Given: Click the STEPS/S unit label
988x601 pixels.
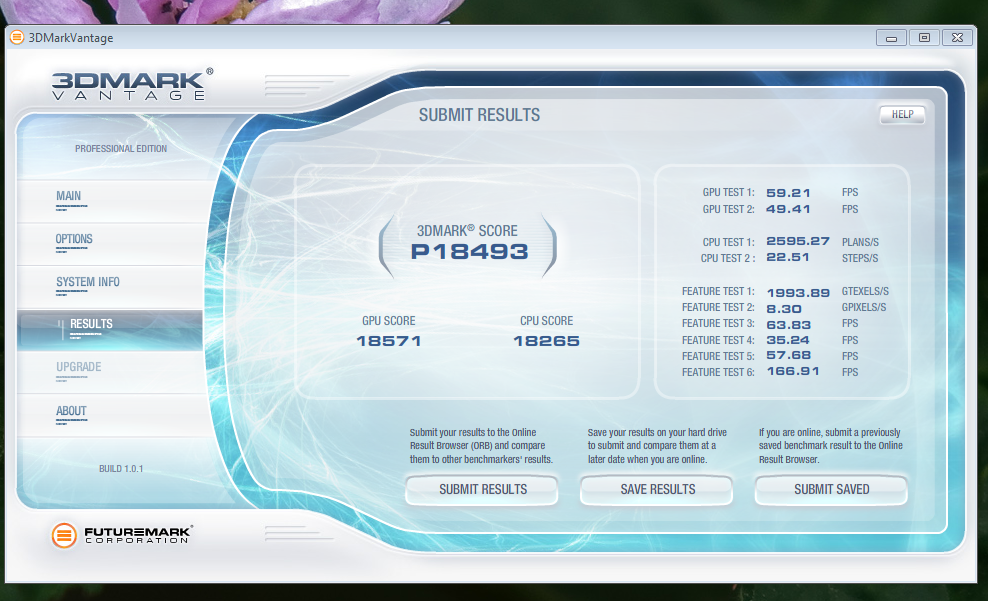Looking at the screenshot, I should [860, 258].
